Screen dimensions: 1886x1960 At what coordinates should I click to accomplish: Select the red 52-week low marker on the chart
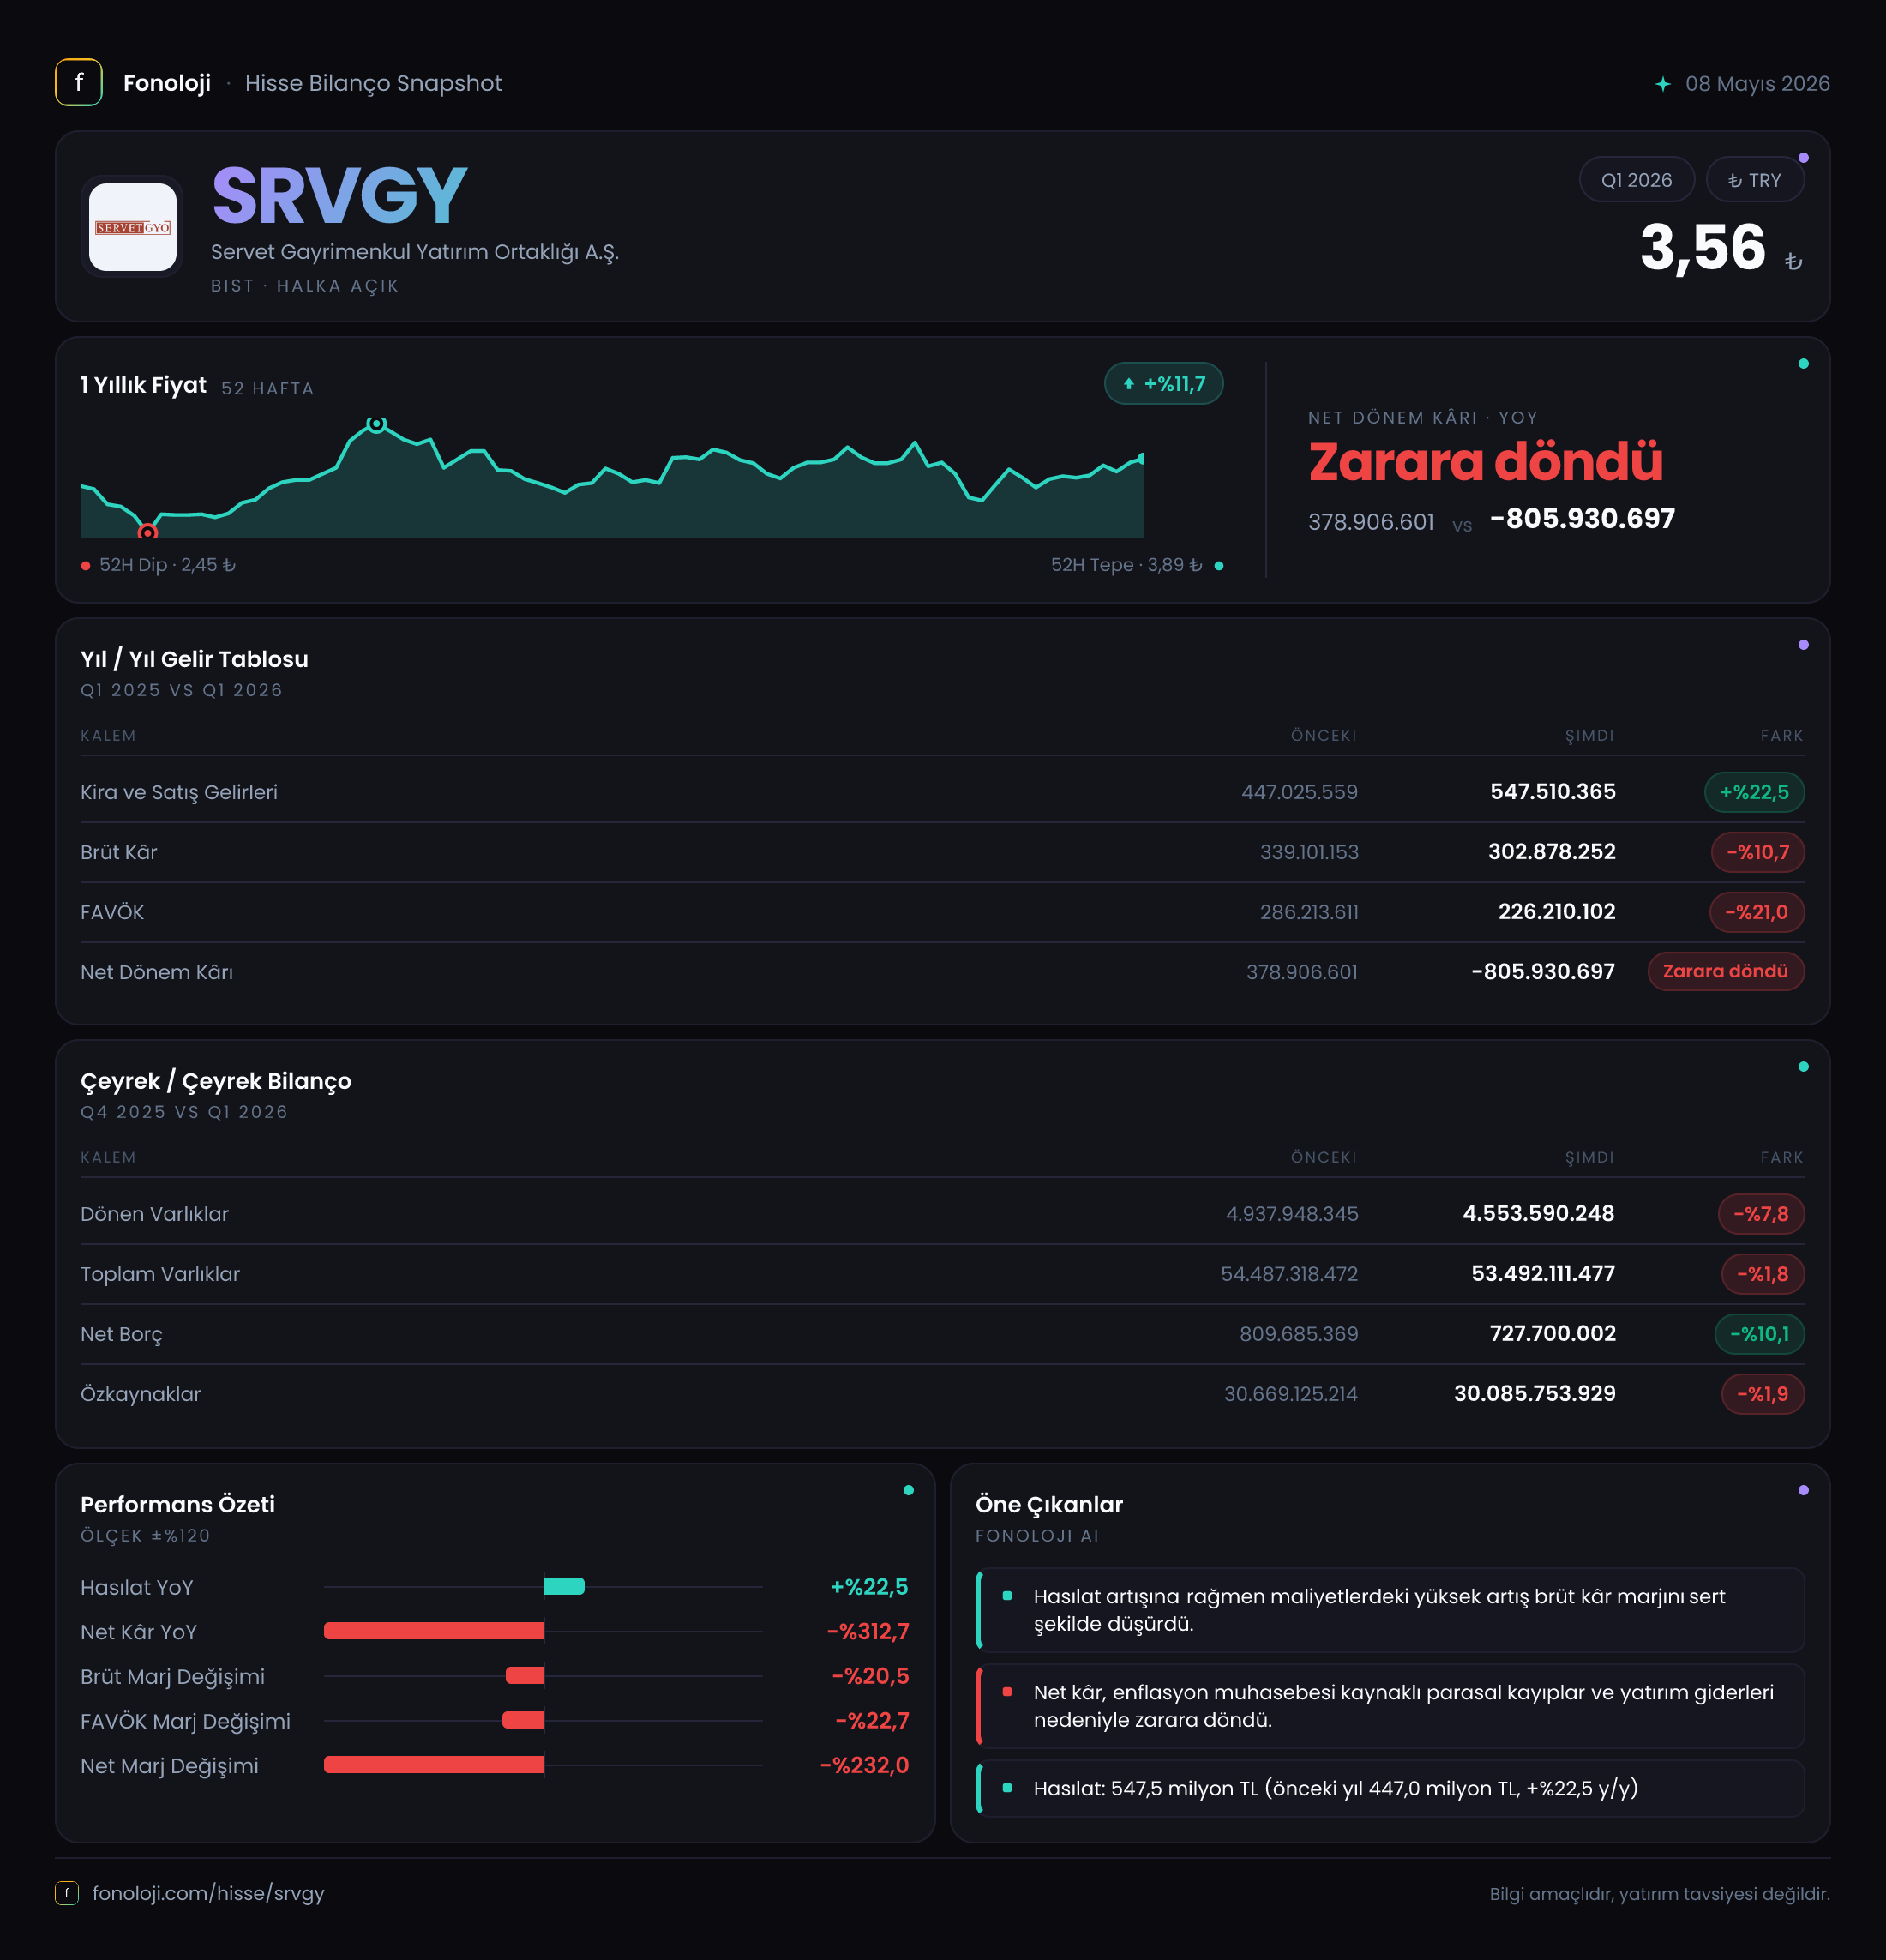click(147, 532)
